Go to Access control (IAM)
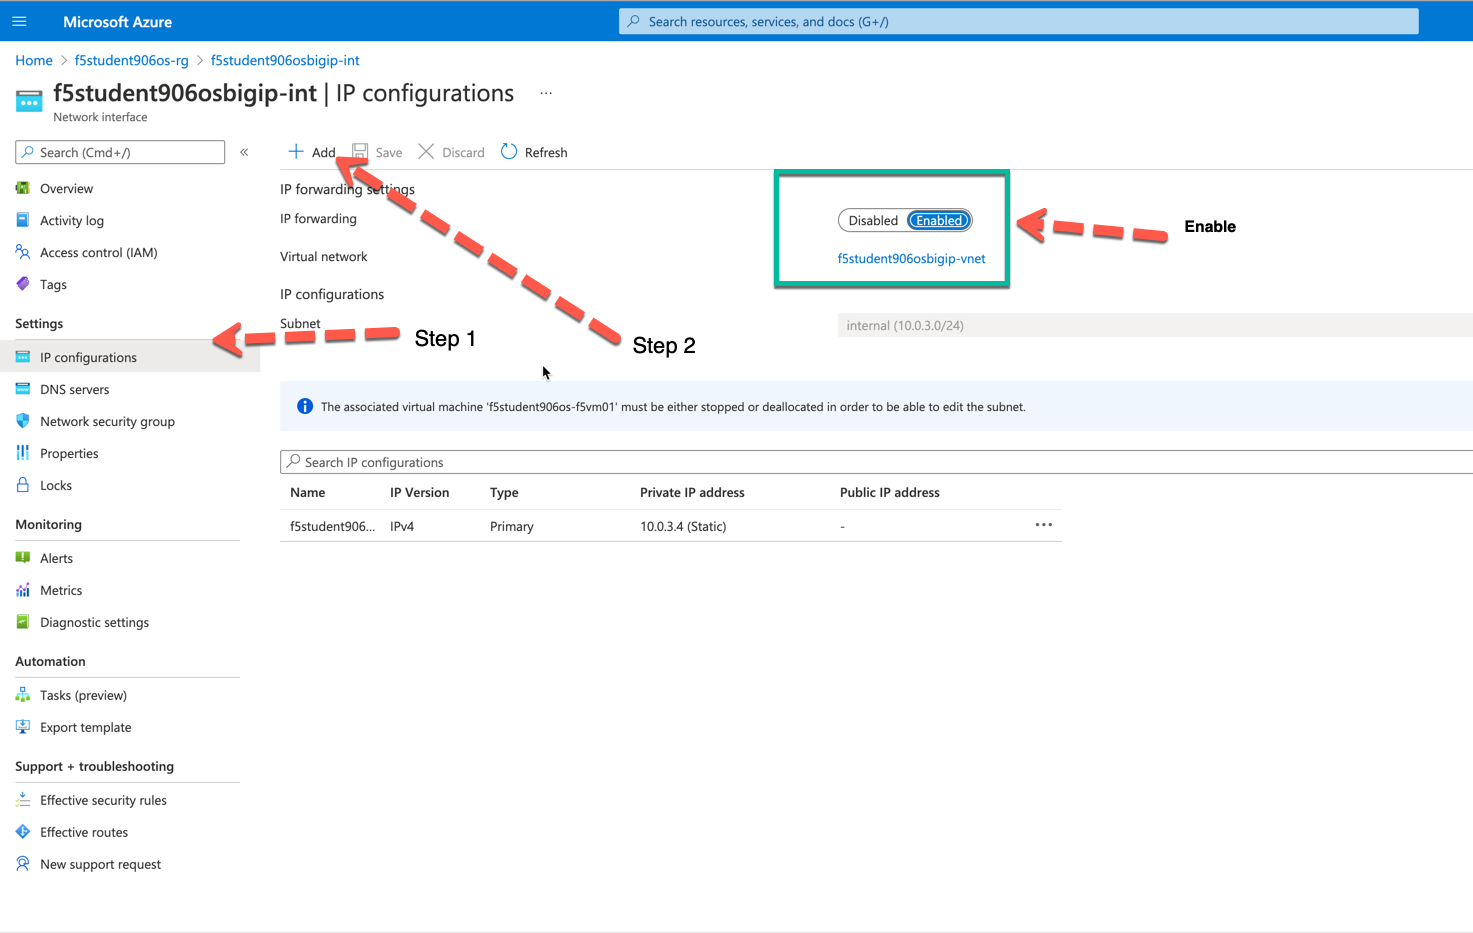 (x=99, y=252)
